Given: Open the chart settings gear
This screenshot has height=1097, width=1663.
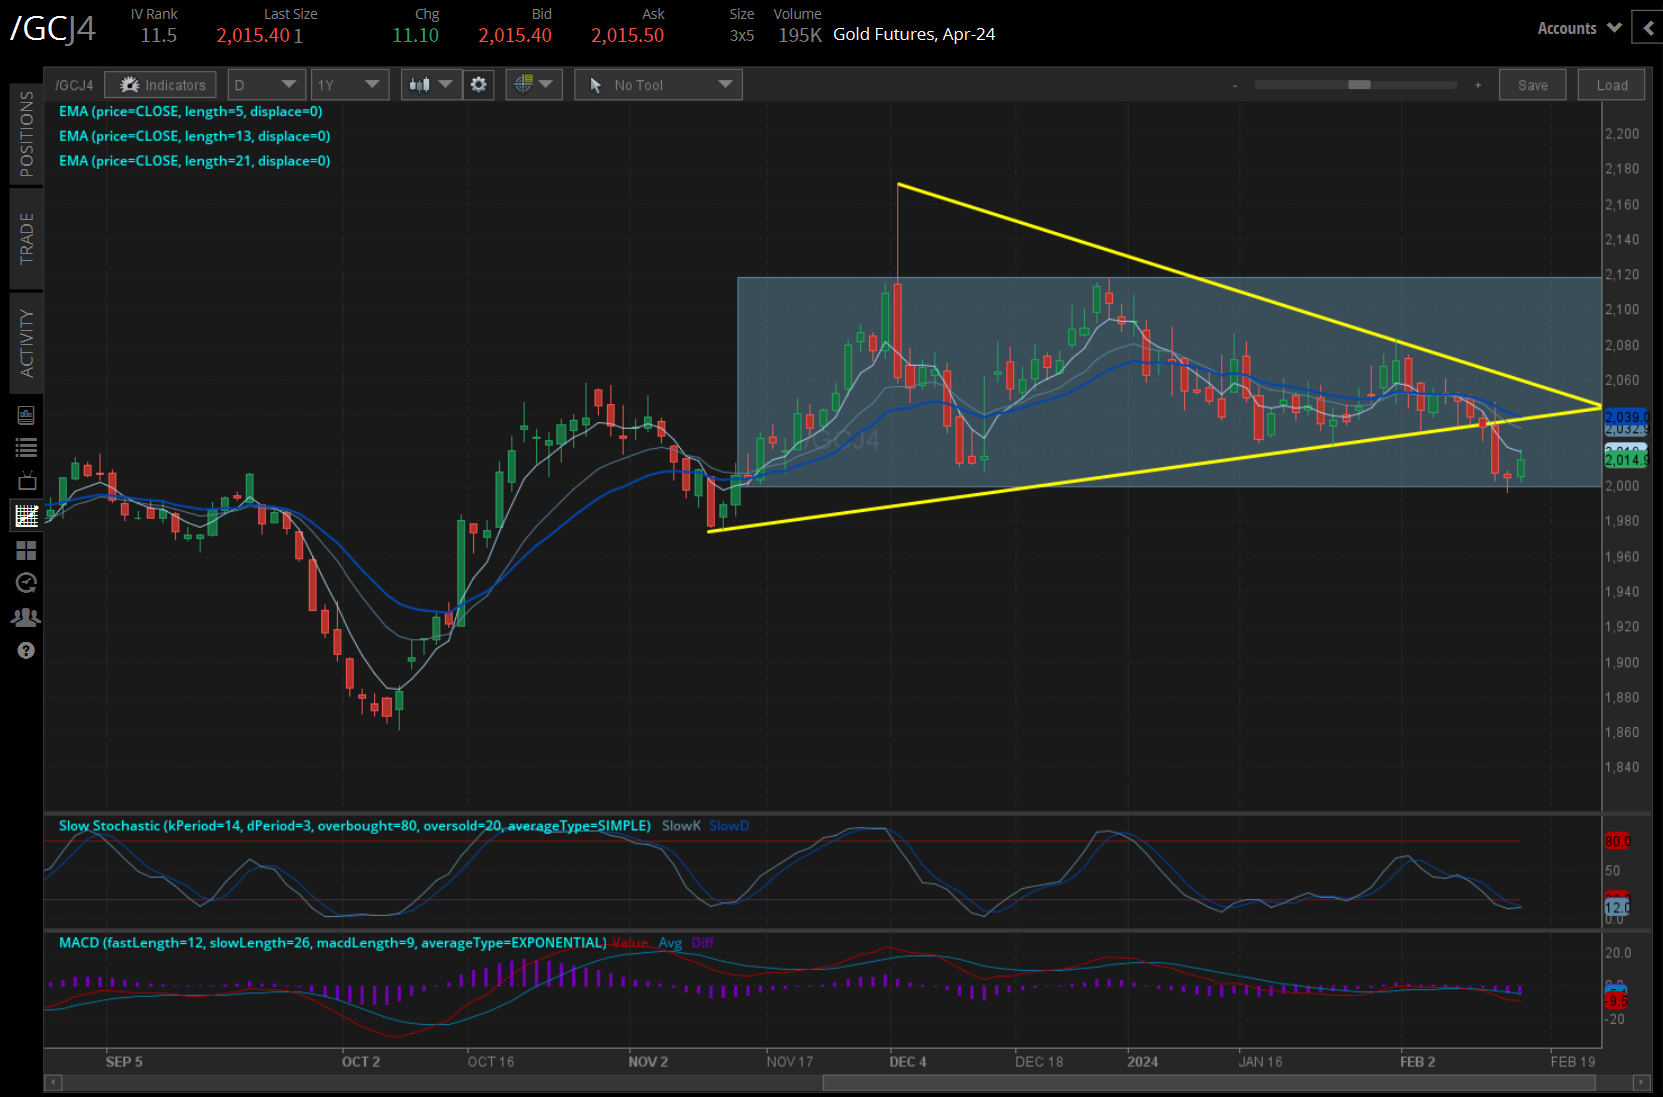Looking at the screenshot, I should [479, 85].
